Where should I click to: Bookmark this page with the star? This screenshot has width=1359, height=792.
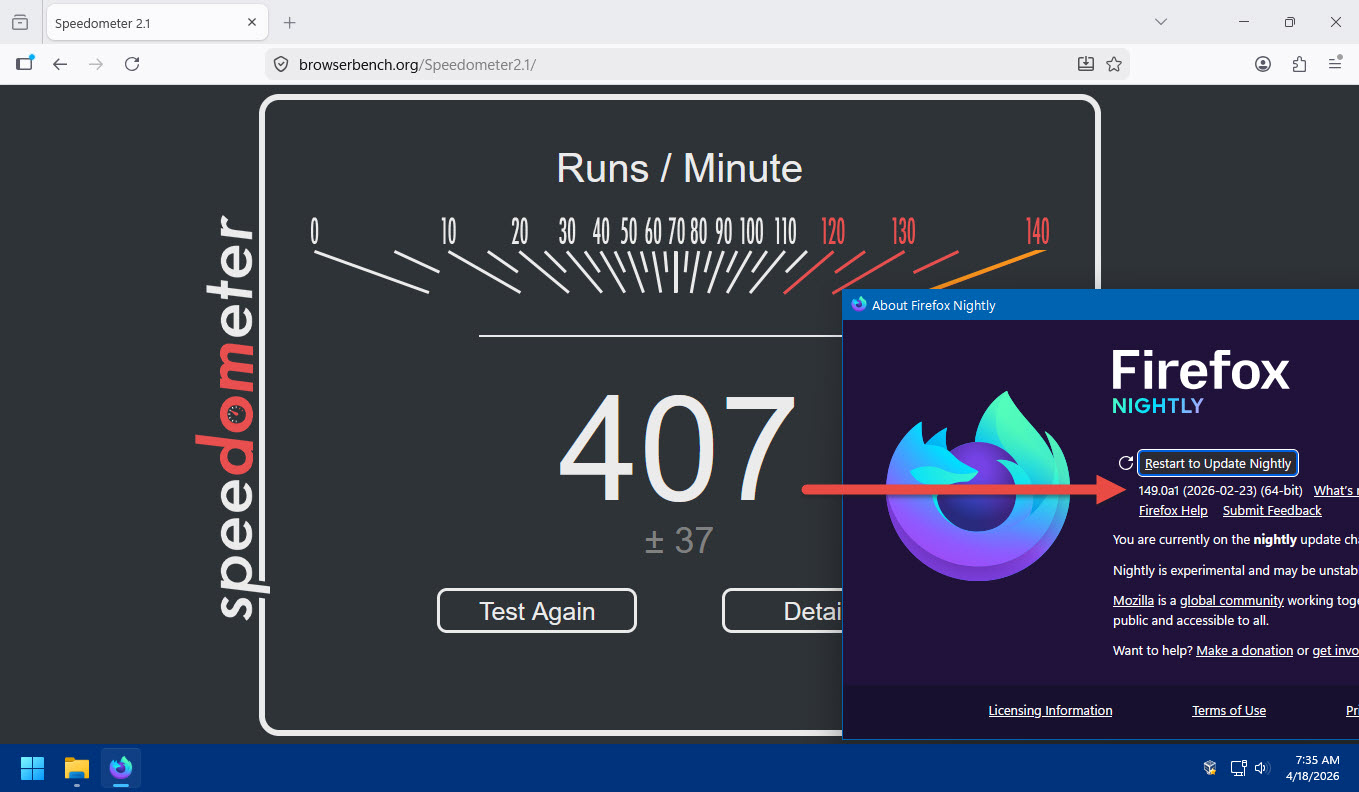pos(1114,64)
